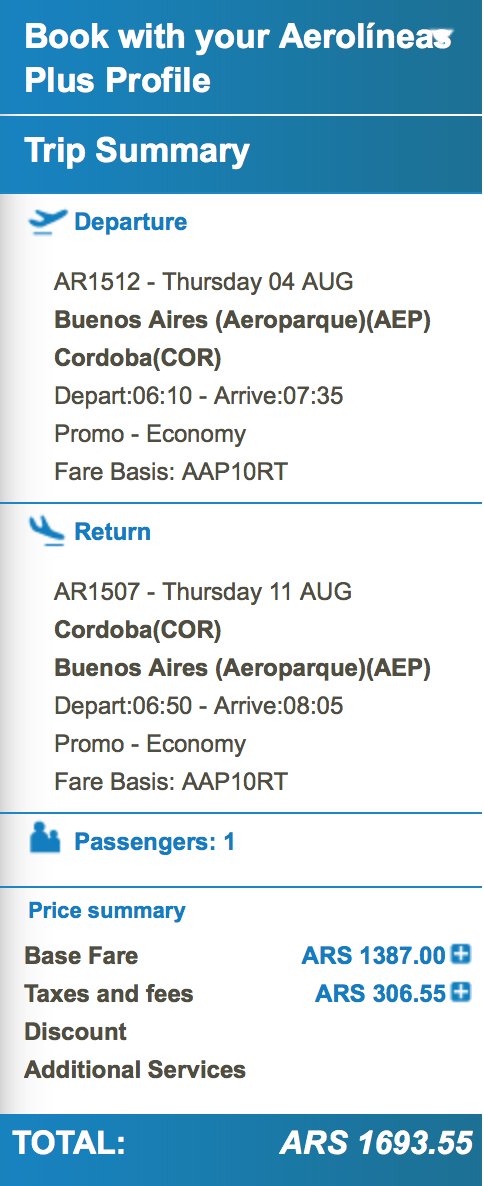This screenshot has width=484, height=1186.
Task: Click the Depart:06:50 - Arrive:08:05 return times
Action: 199,706
